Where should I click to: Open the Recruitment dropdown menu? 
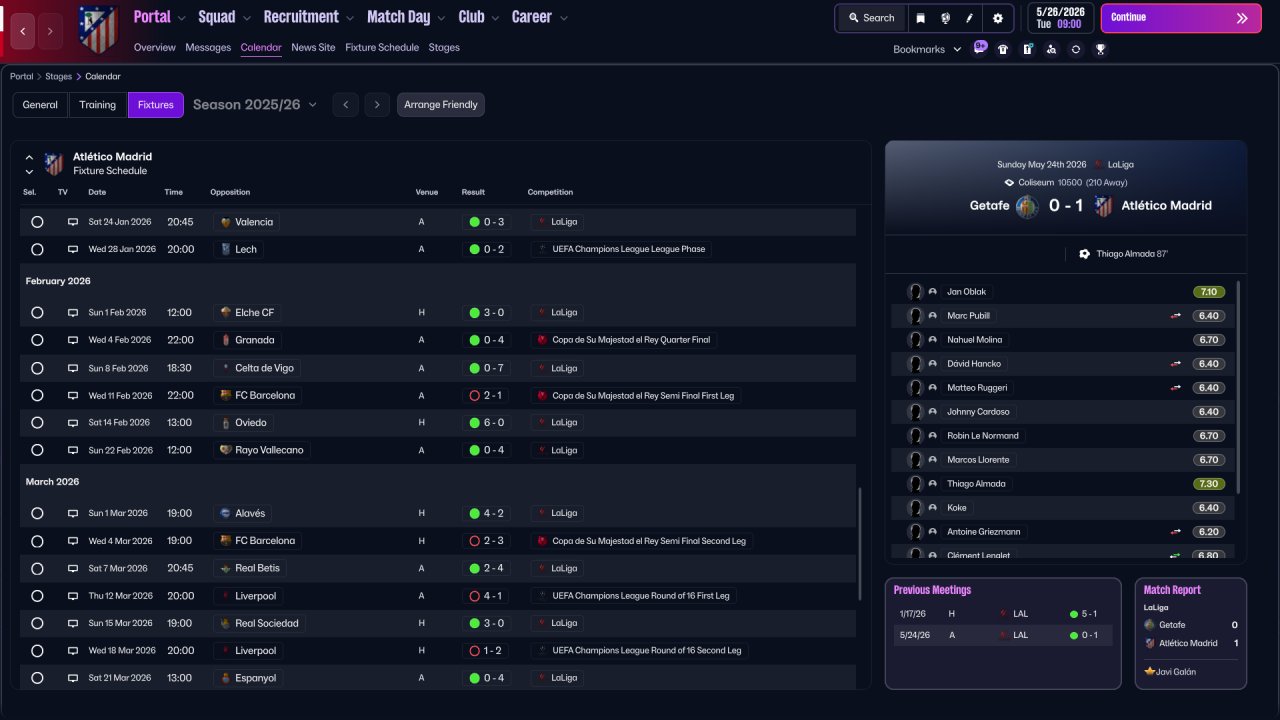[309, 17]
